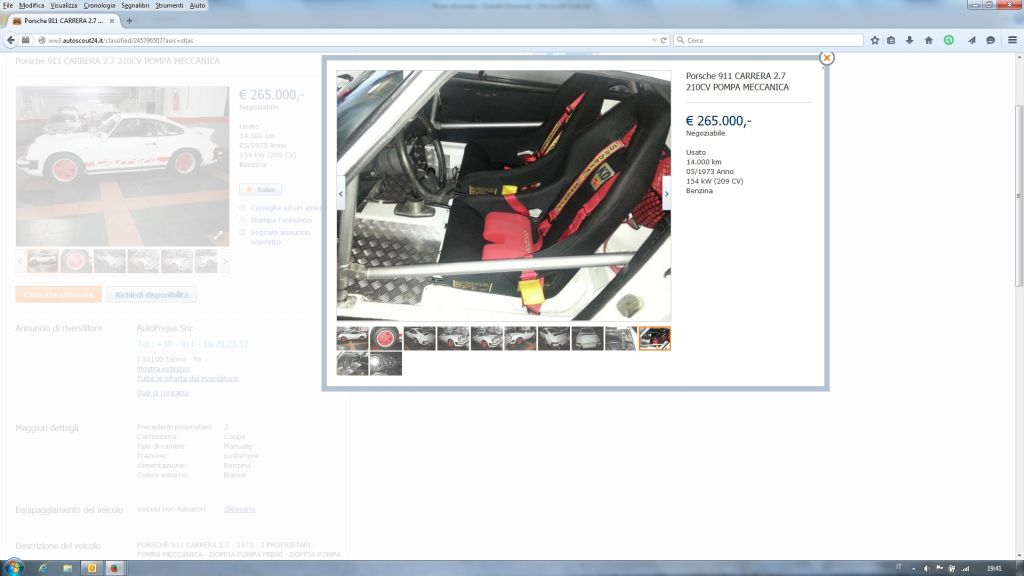The height and width of the screenshot is (576, 1024).
Task: Open a new browser tab
Action: coord(129,21)
